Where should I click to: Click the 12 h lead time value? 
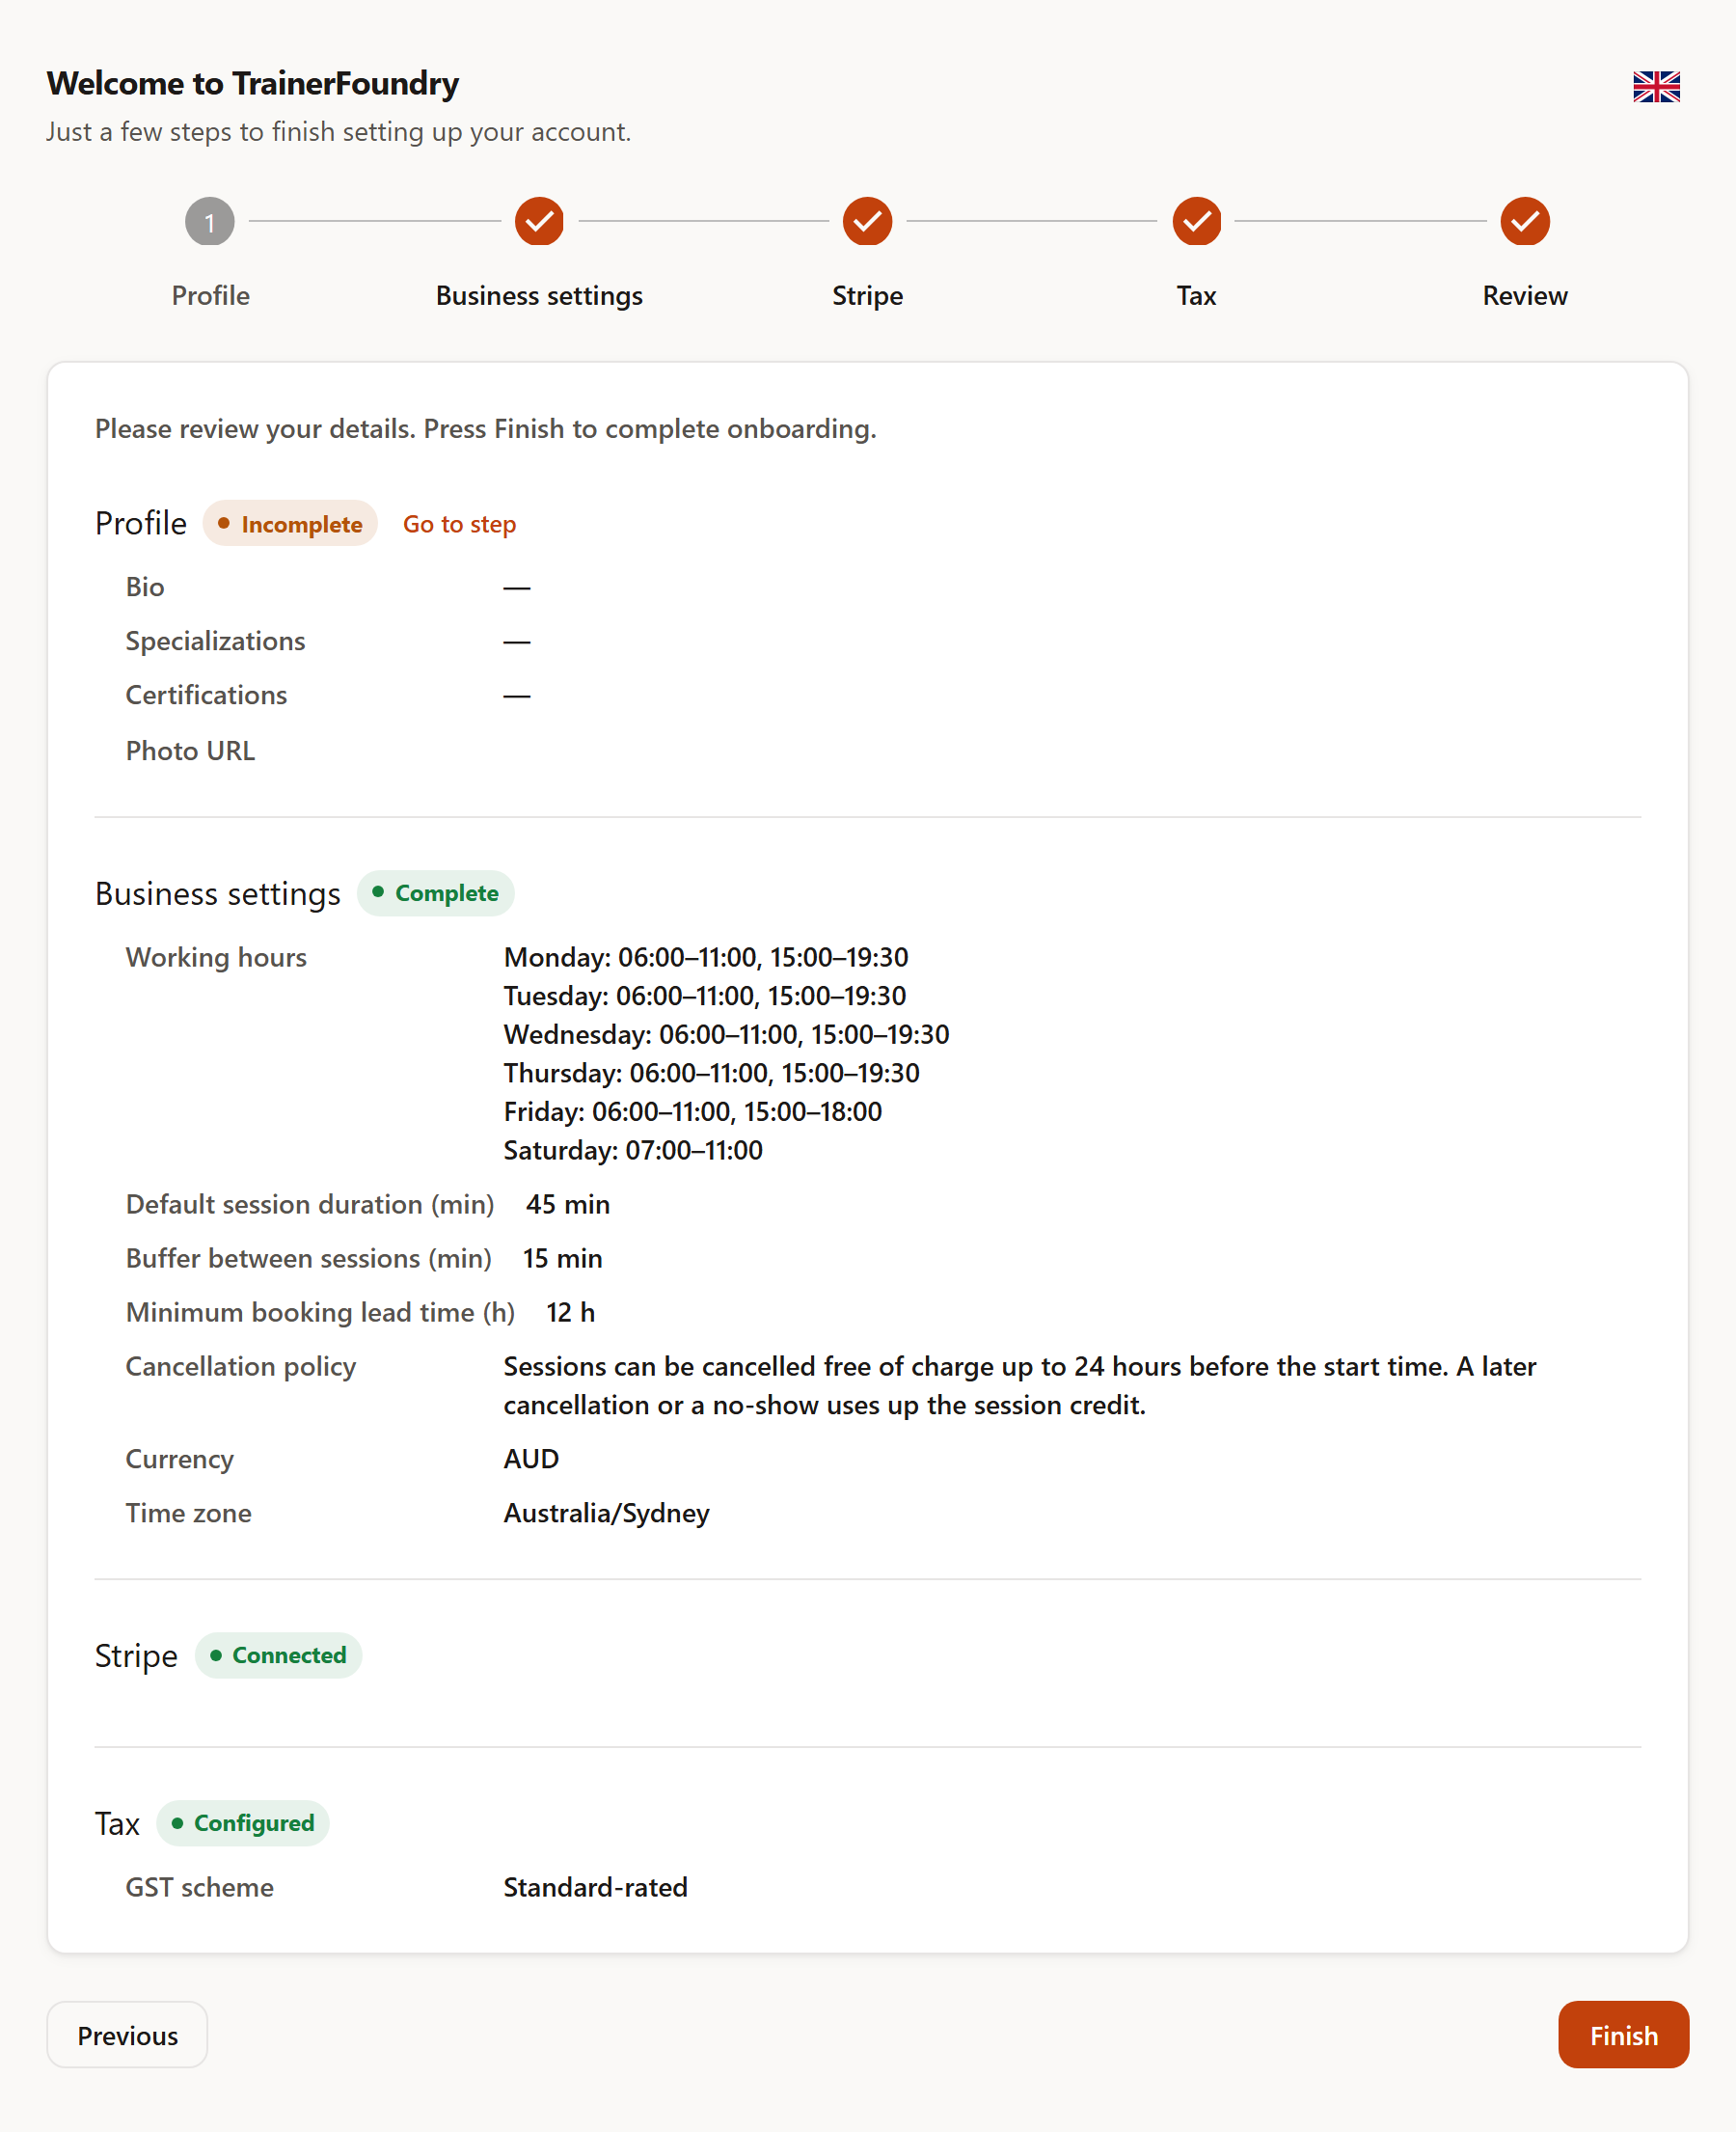570,1312
